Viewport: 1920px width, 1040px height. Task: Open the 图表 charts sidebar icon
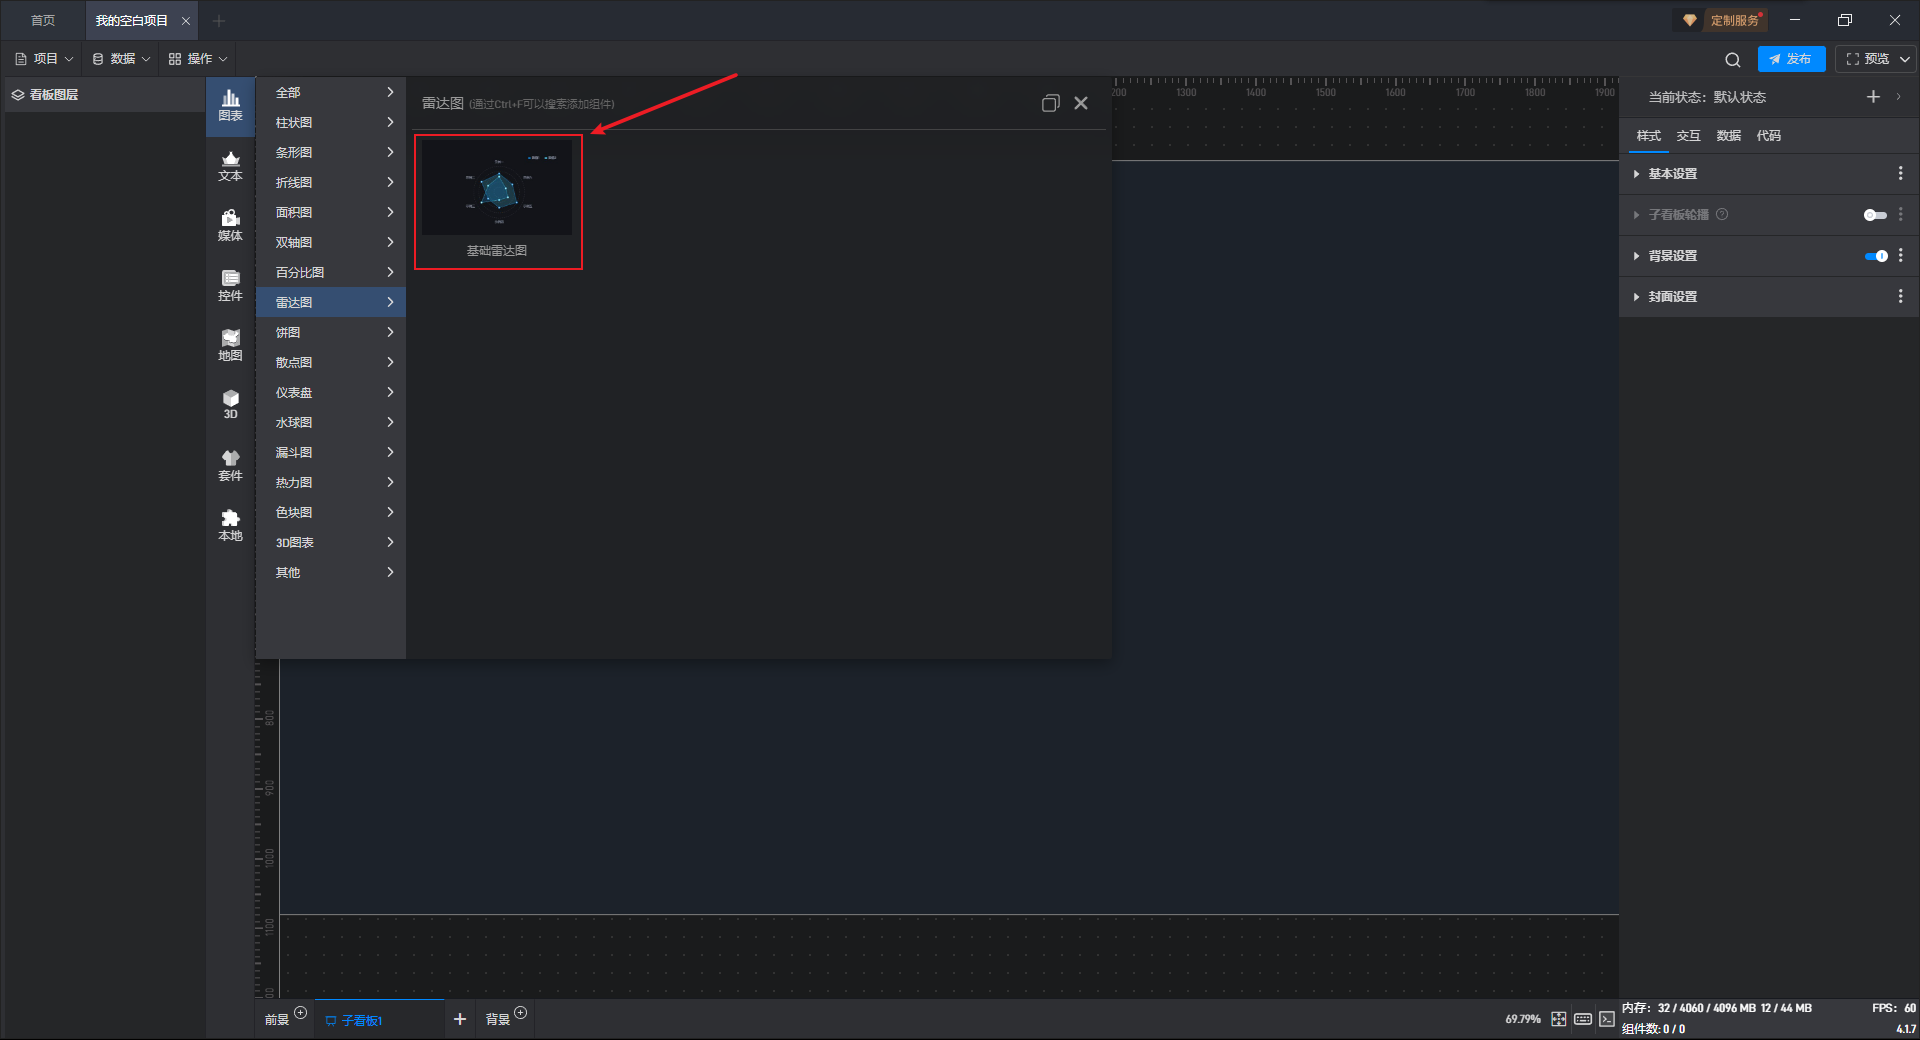pyautogui.click(x=230, y=105)
